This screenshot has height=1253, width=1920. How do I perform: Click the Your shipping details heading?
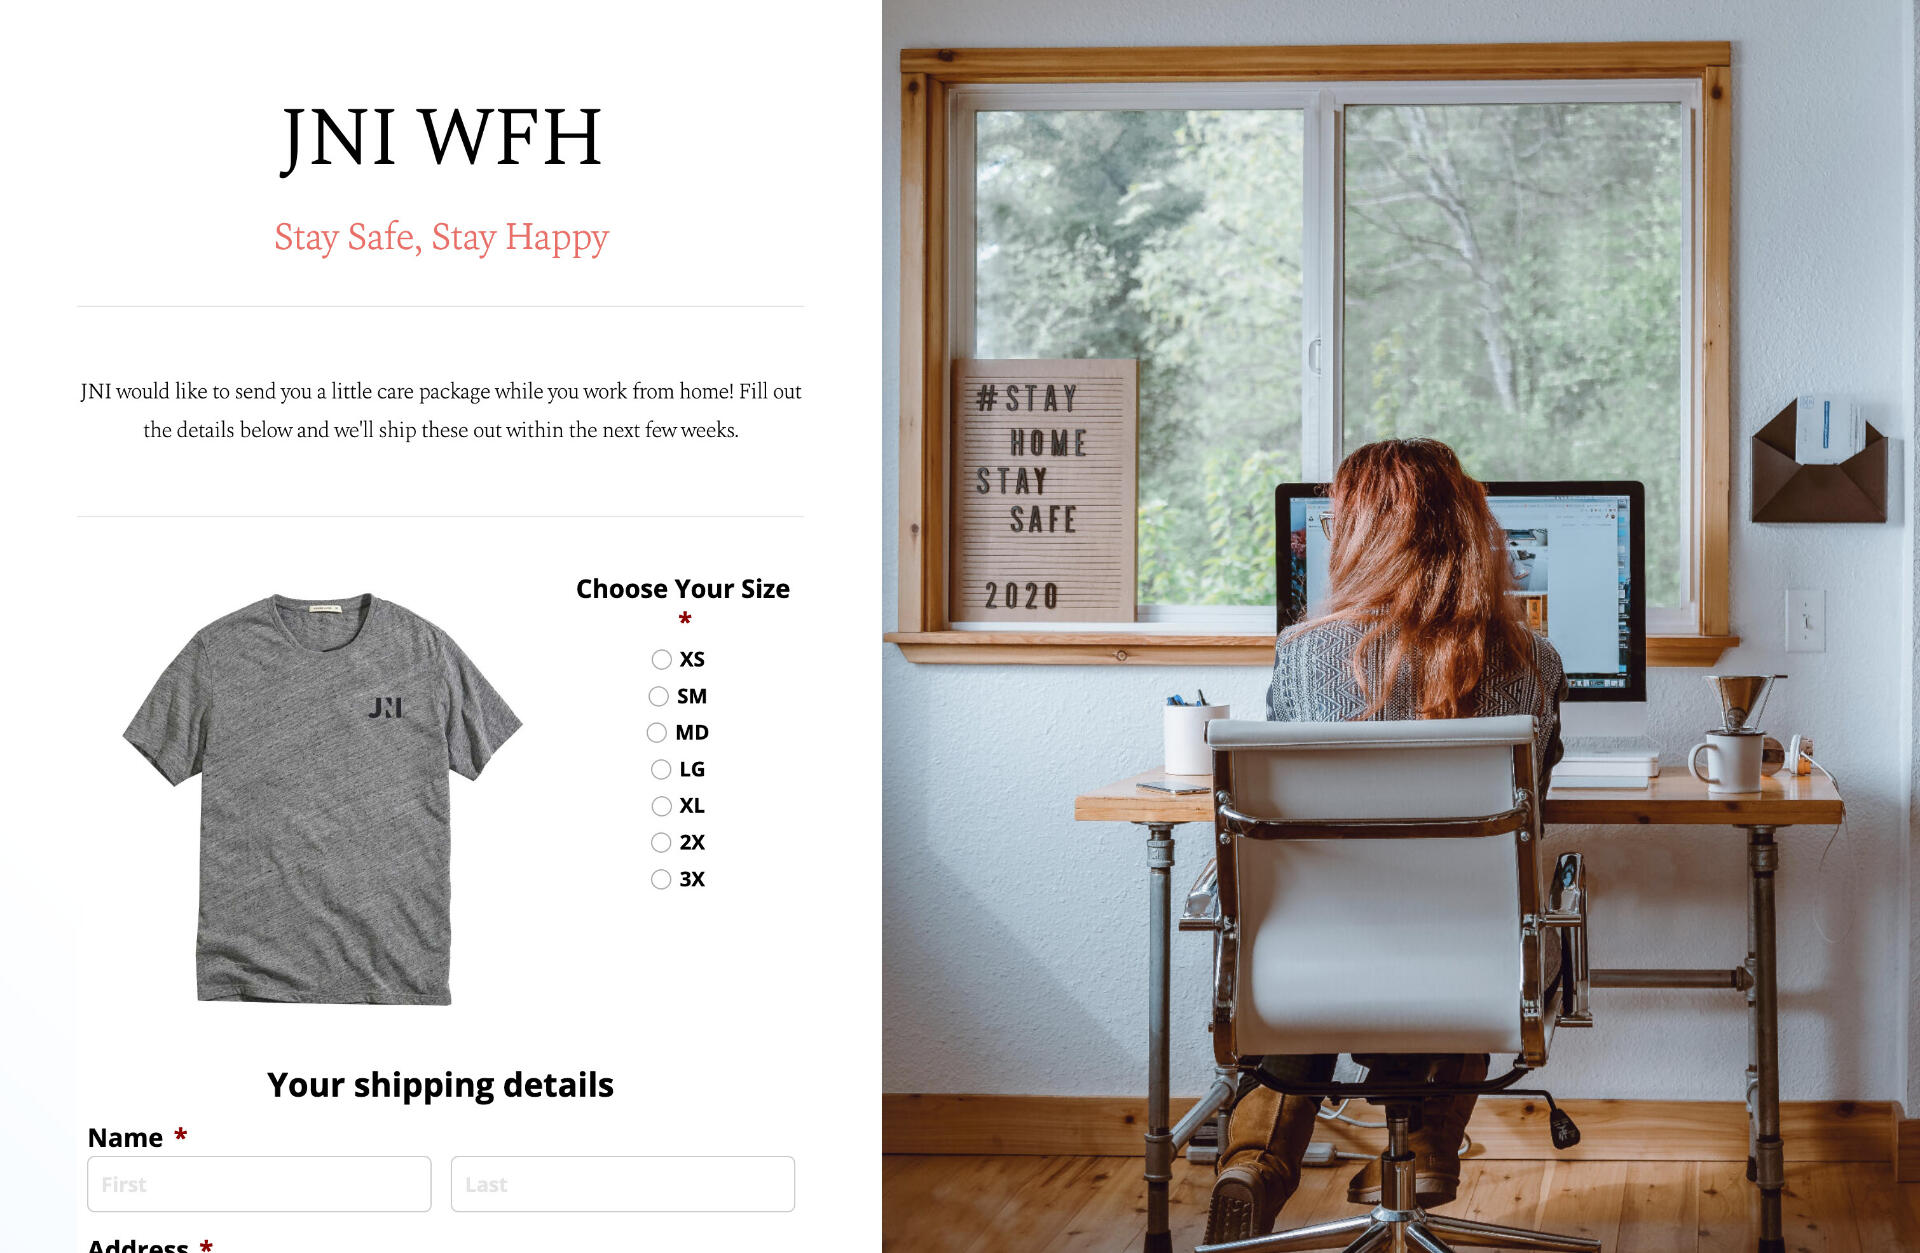(440, 1085)
